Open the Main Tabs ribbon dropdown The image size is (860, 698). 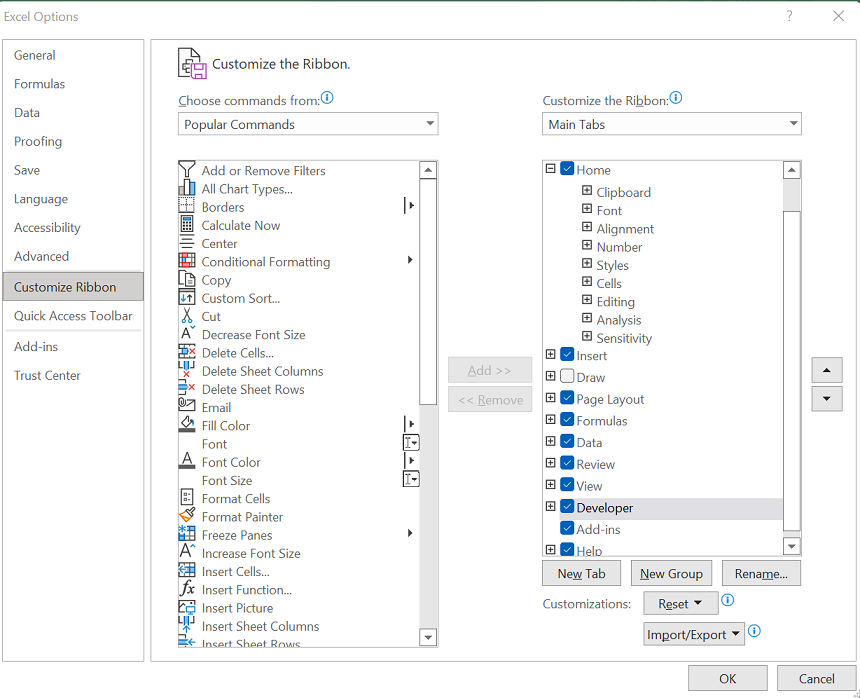click(x=671, y=124)
